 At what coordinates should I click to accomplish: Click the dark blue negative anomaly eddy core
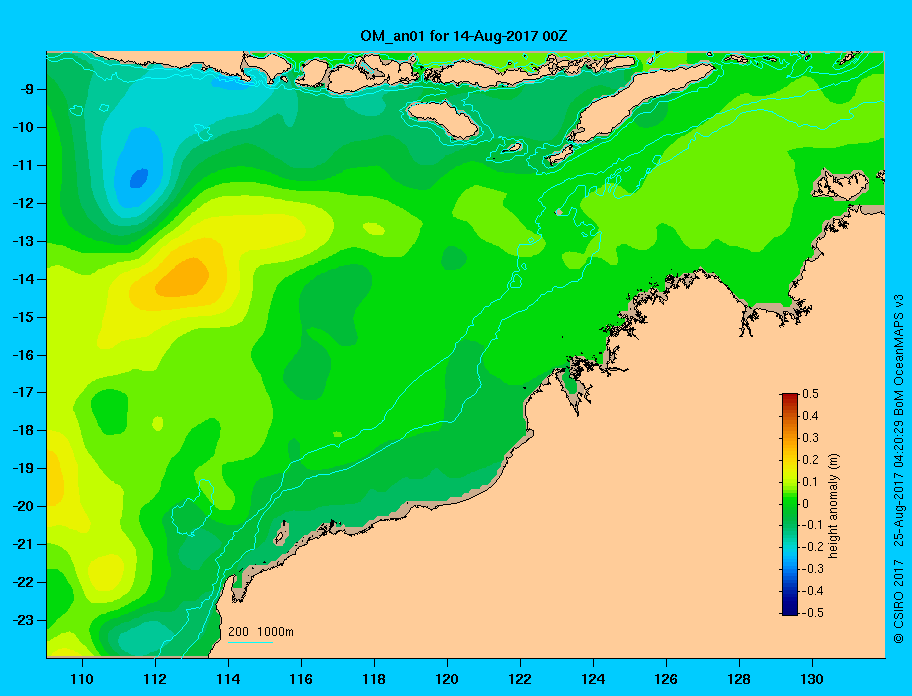click(139, 178)
